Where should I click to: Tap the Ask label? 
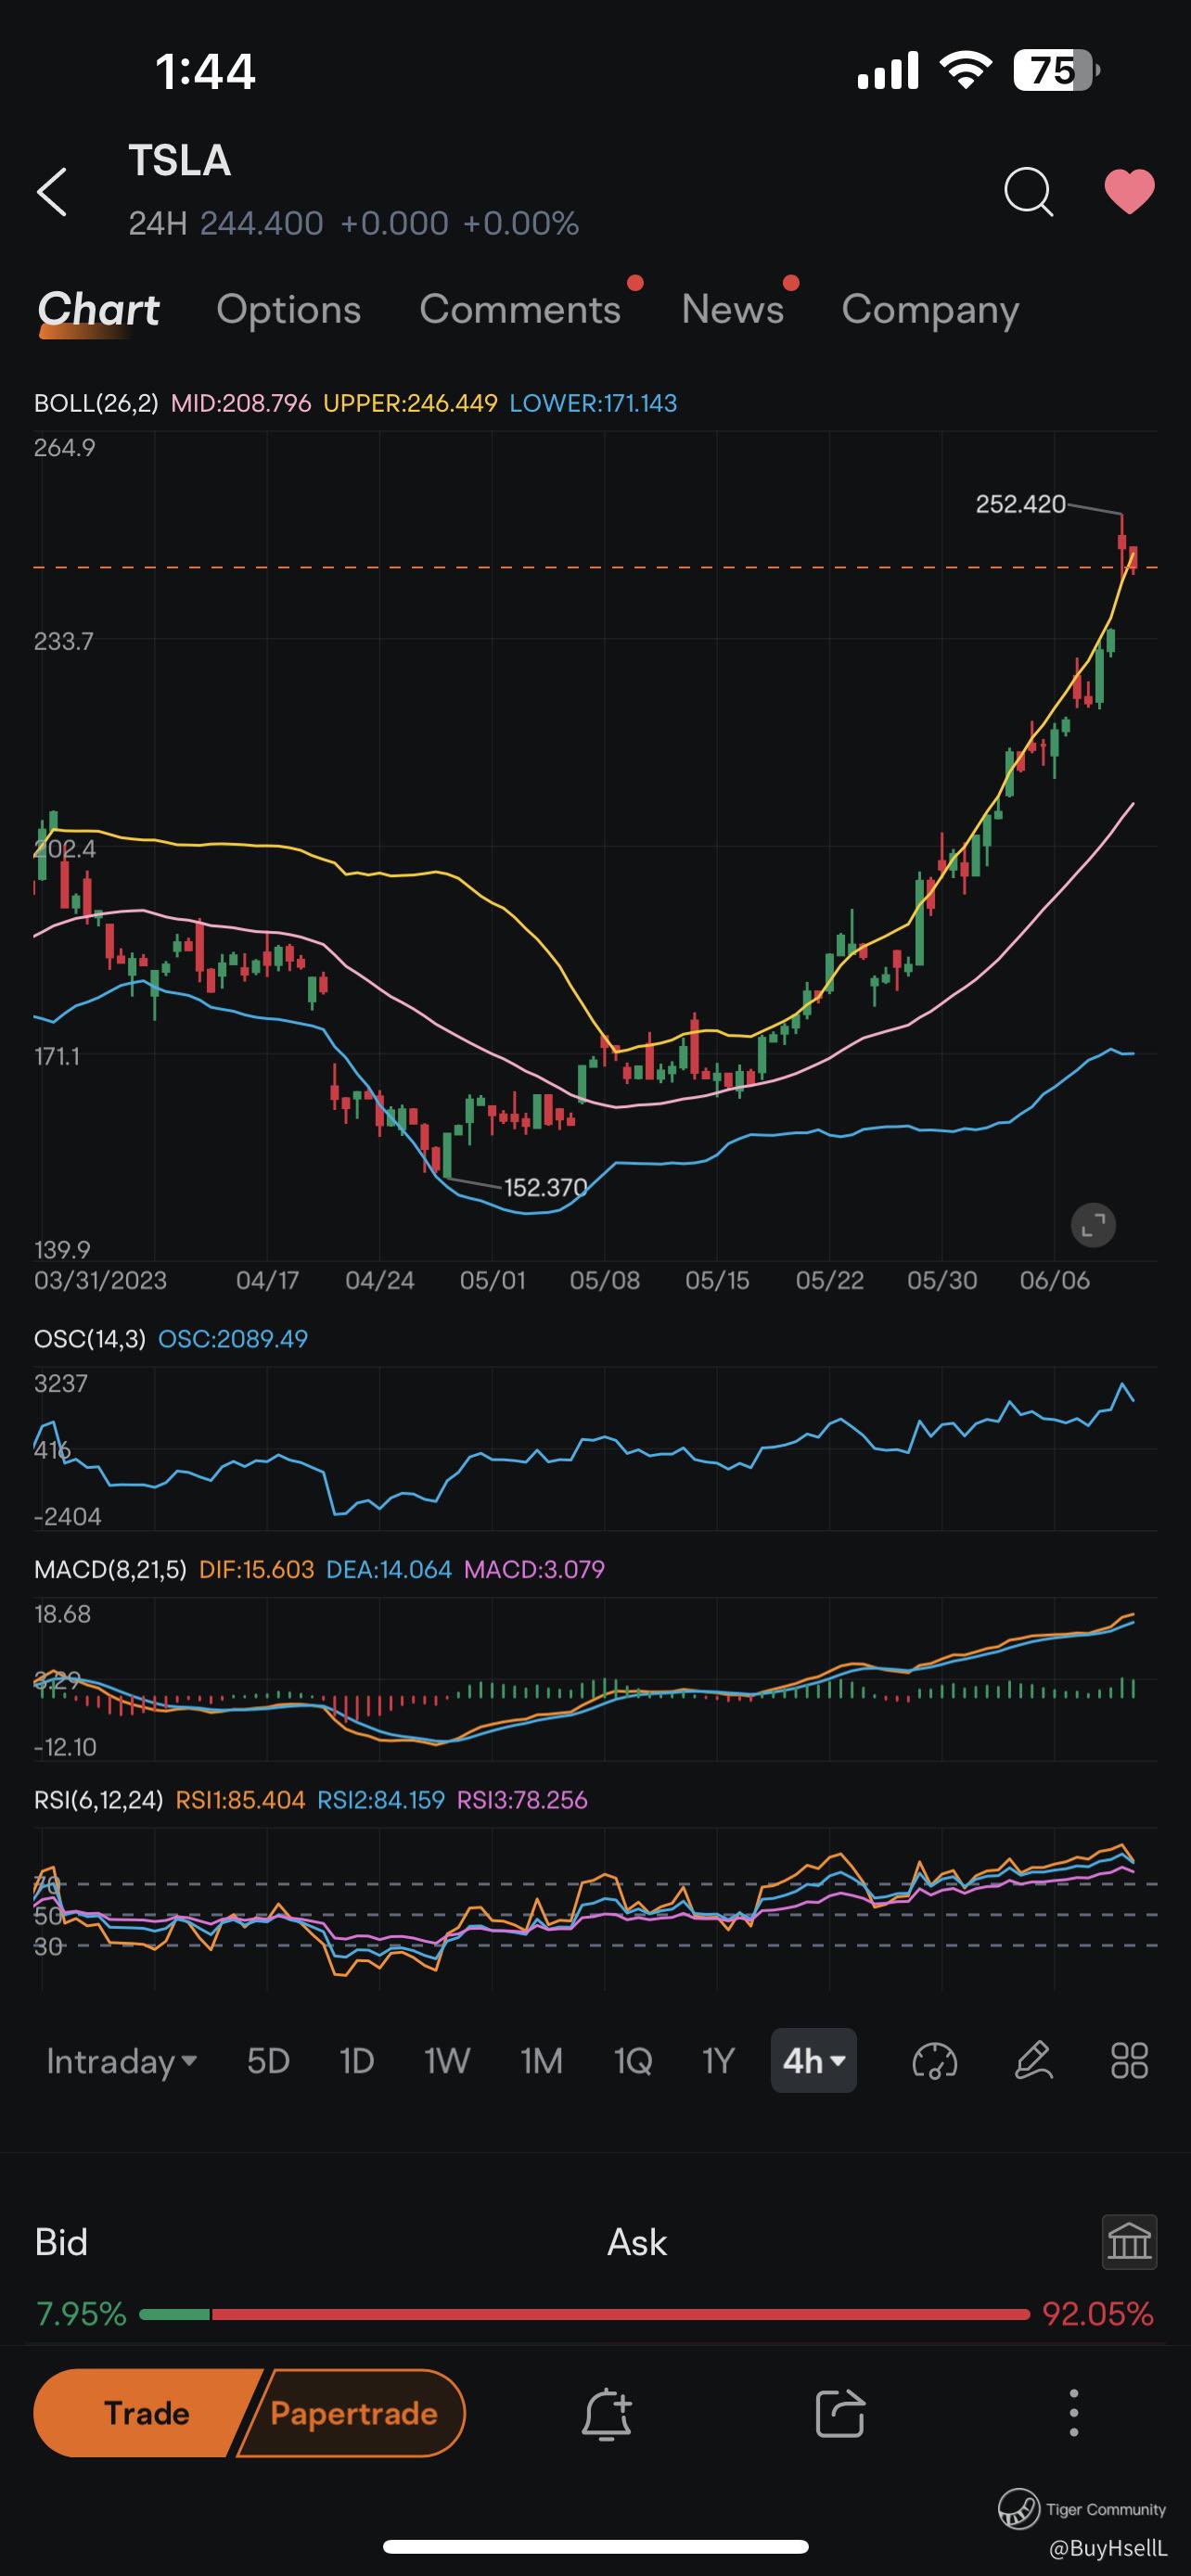pos(637,2242)
